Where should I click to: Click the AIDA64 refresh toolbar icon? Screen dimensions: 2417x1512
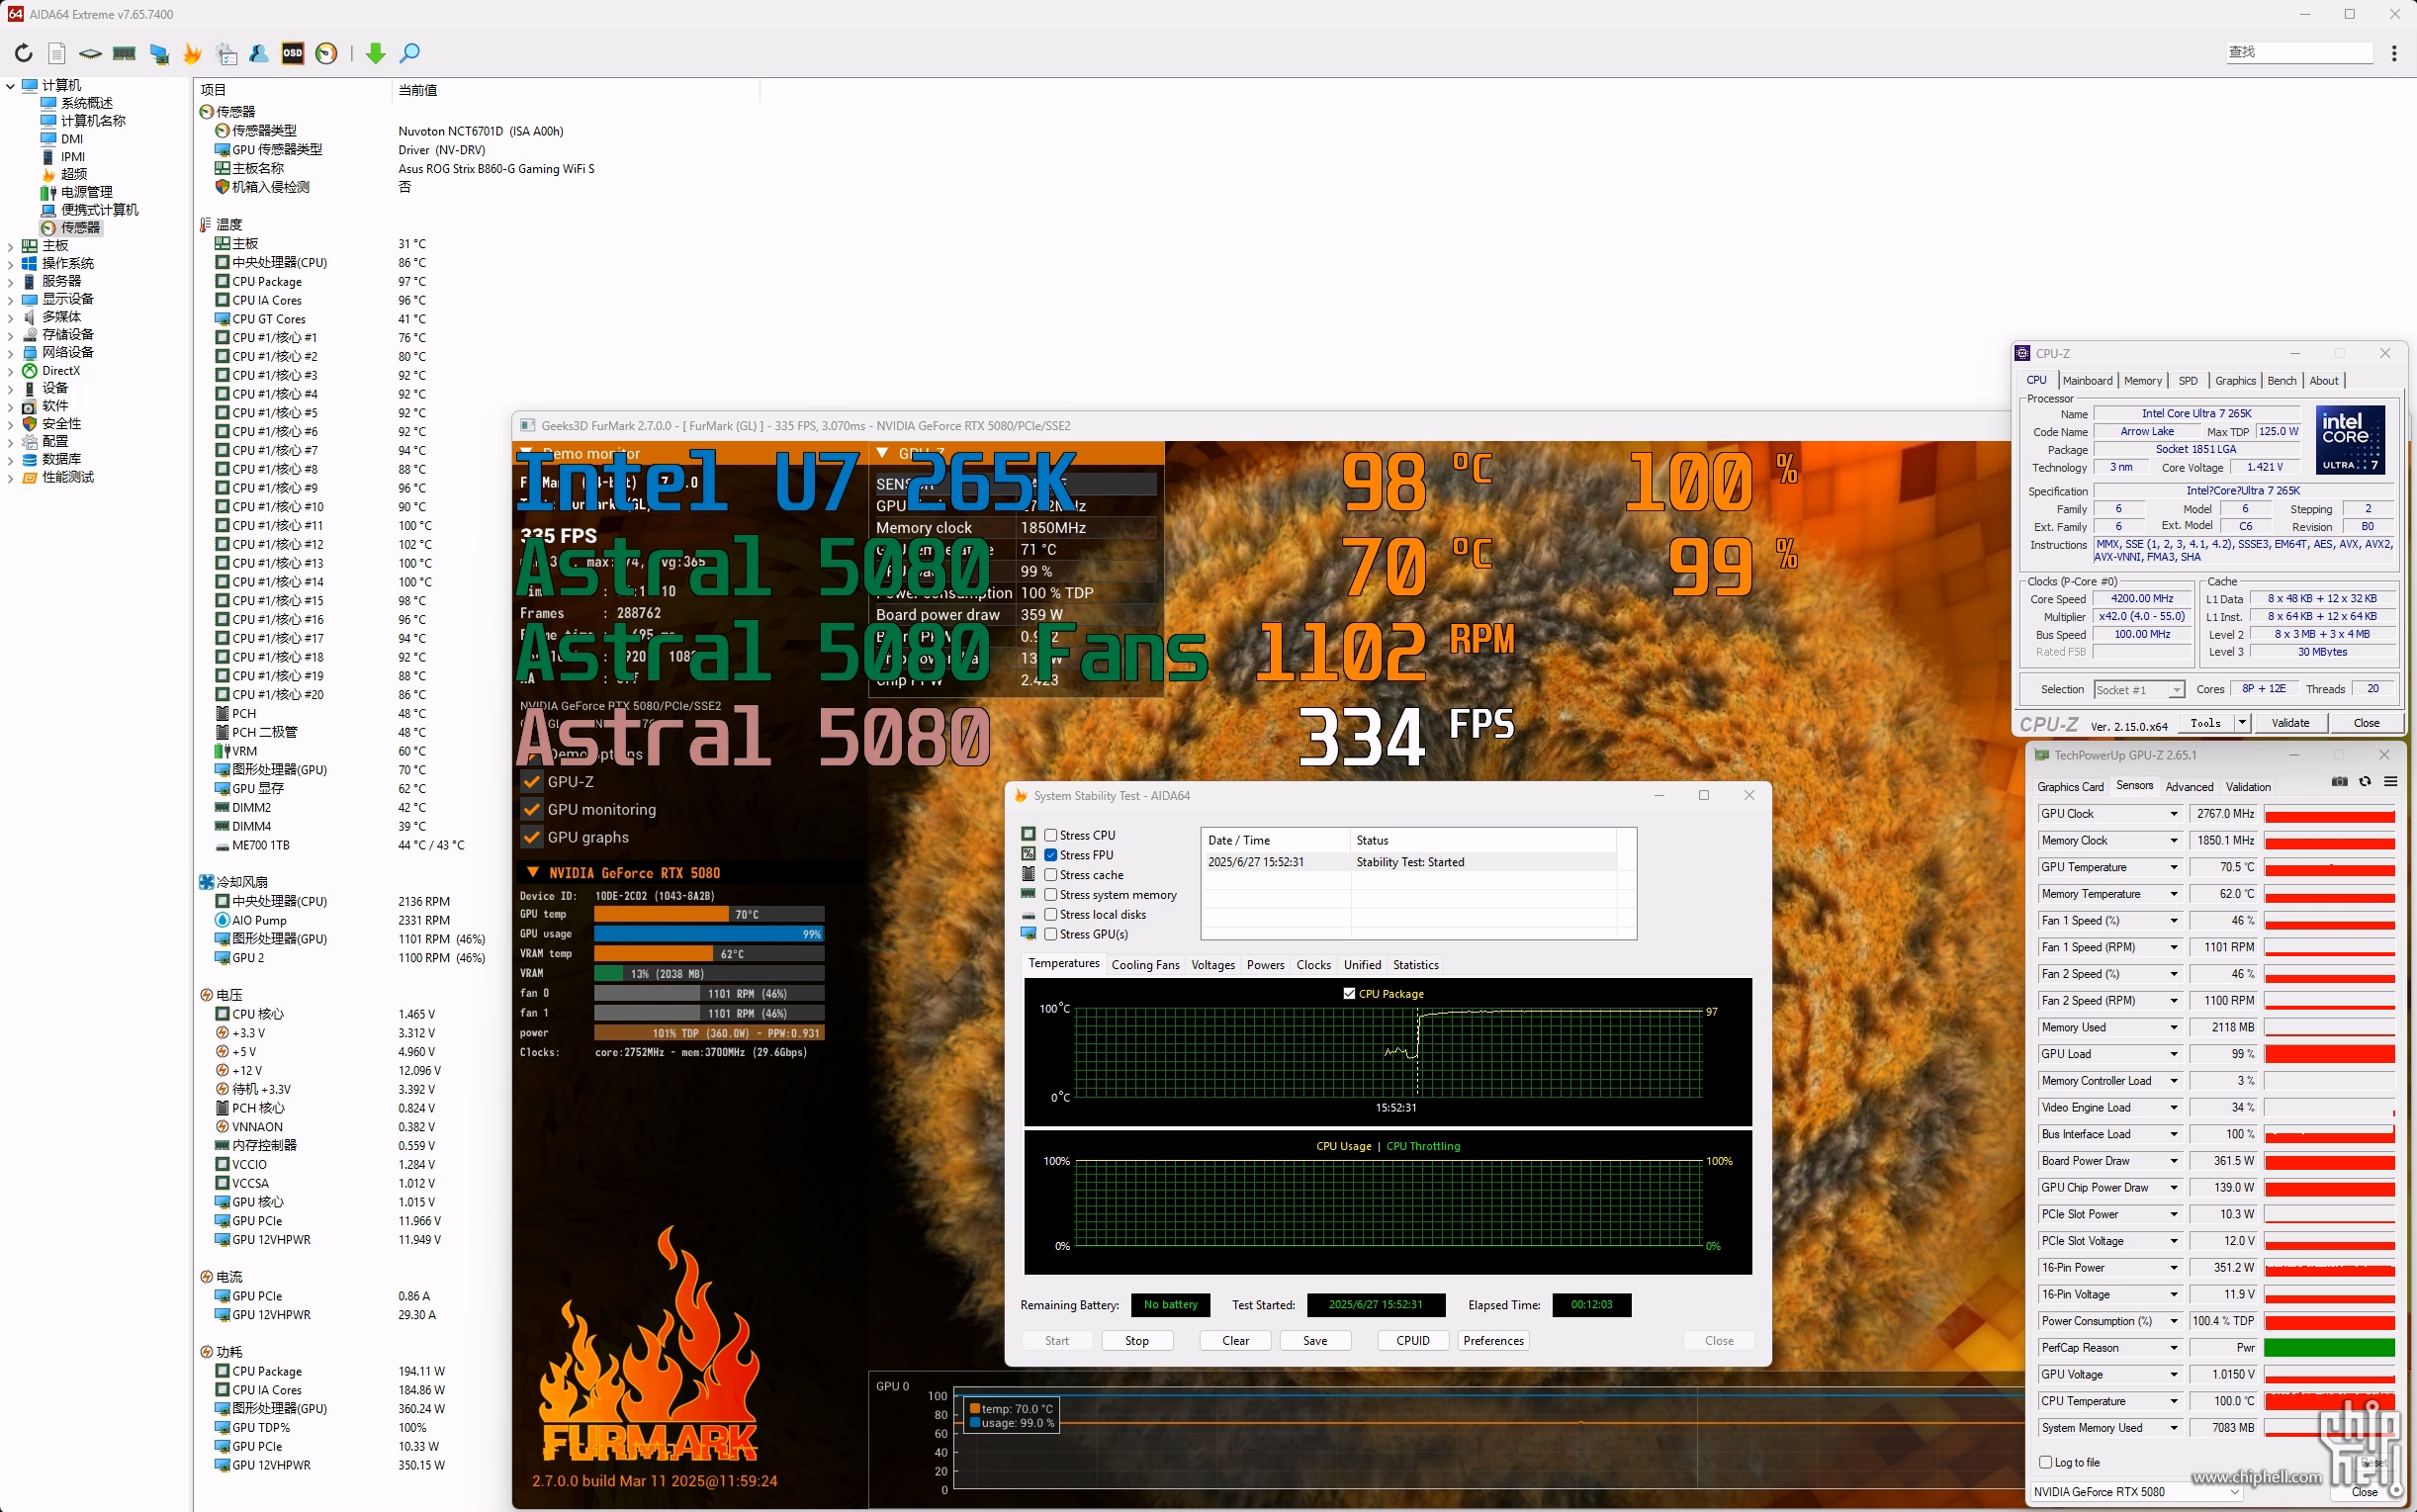tap(23, 53)
